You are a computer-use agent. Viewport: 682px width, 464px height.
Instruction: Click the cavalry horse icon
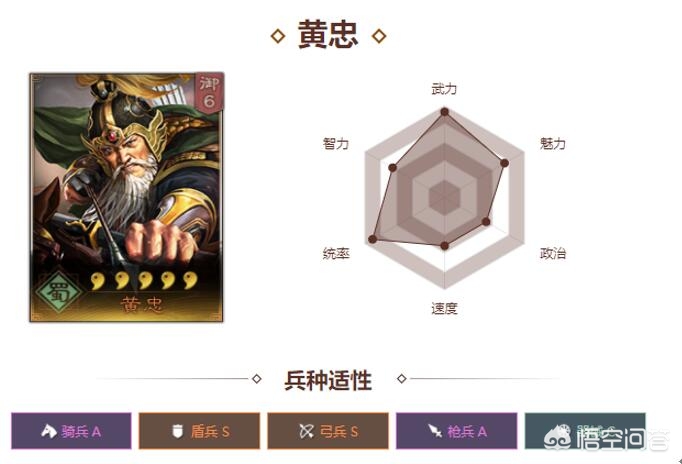(x=49, y=431)
